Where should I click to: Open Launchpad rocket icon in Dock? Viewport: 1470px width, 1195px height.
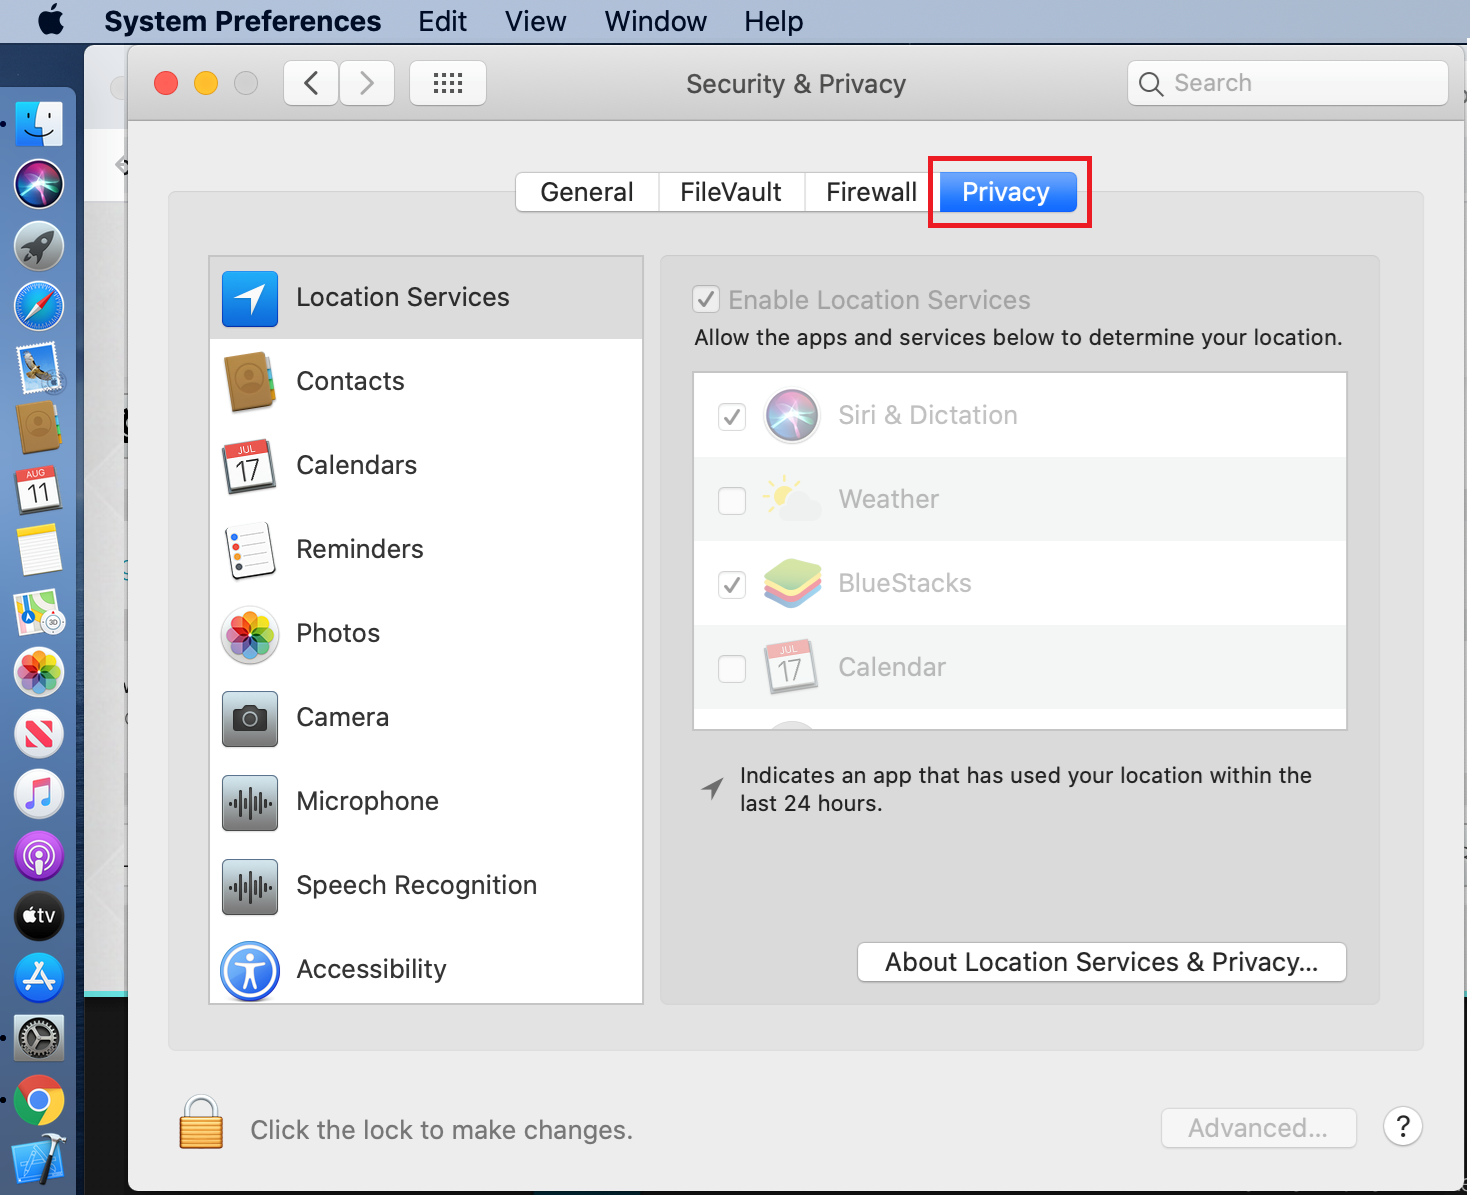point(39,246)
